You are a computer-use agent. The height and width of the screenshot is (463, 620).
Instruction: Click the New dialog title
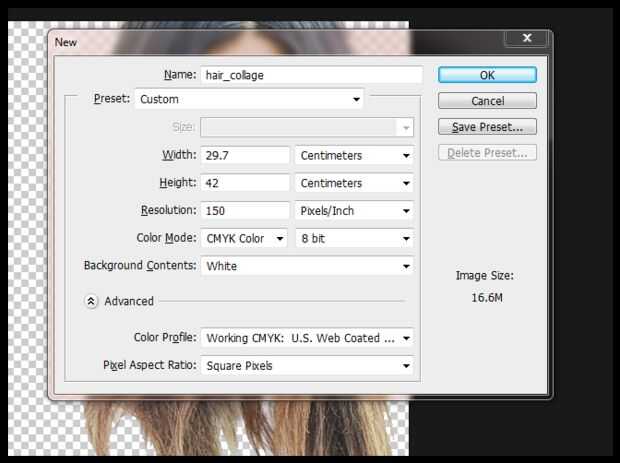click(x=66, y=42)
